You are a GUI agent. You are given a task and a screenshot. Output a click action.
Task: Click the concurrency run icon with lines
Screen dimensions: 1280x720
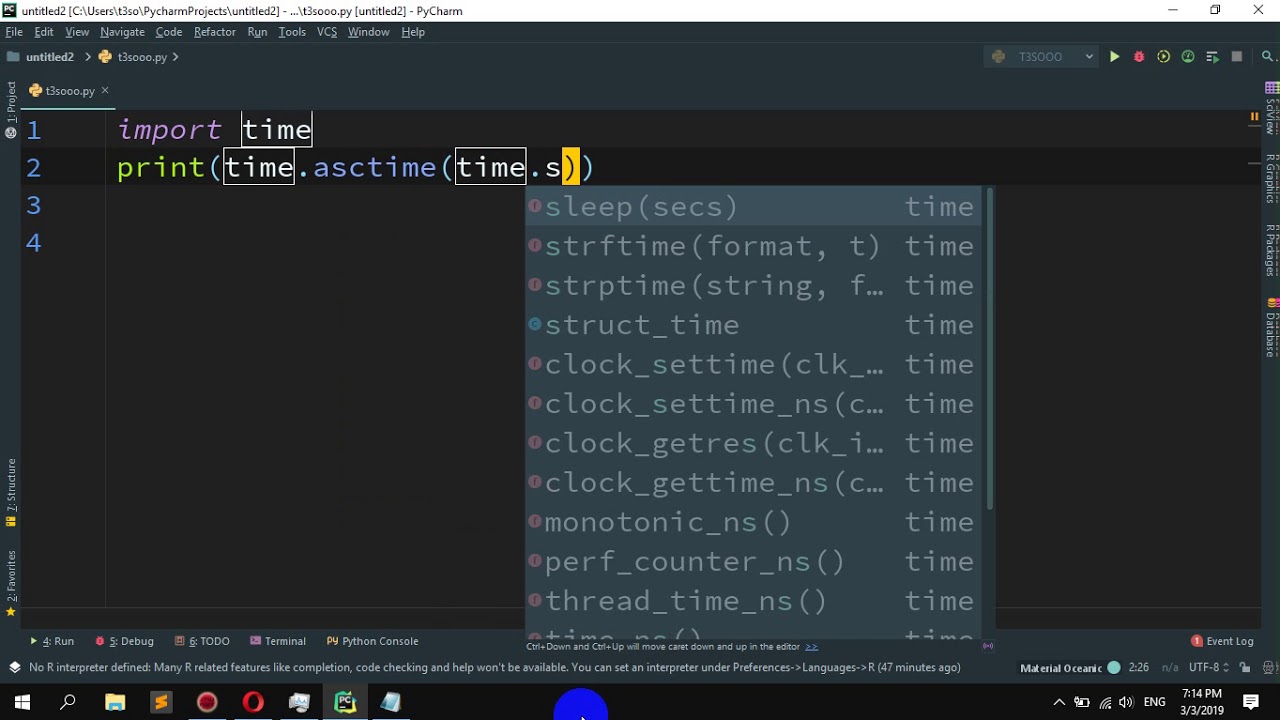[1212, 57]
